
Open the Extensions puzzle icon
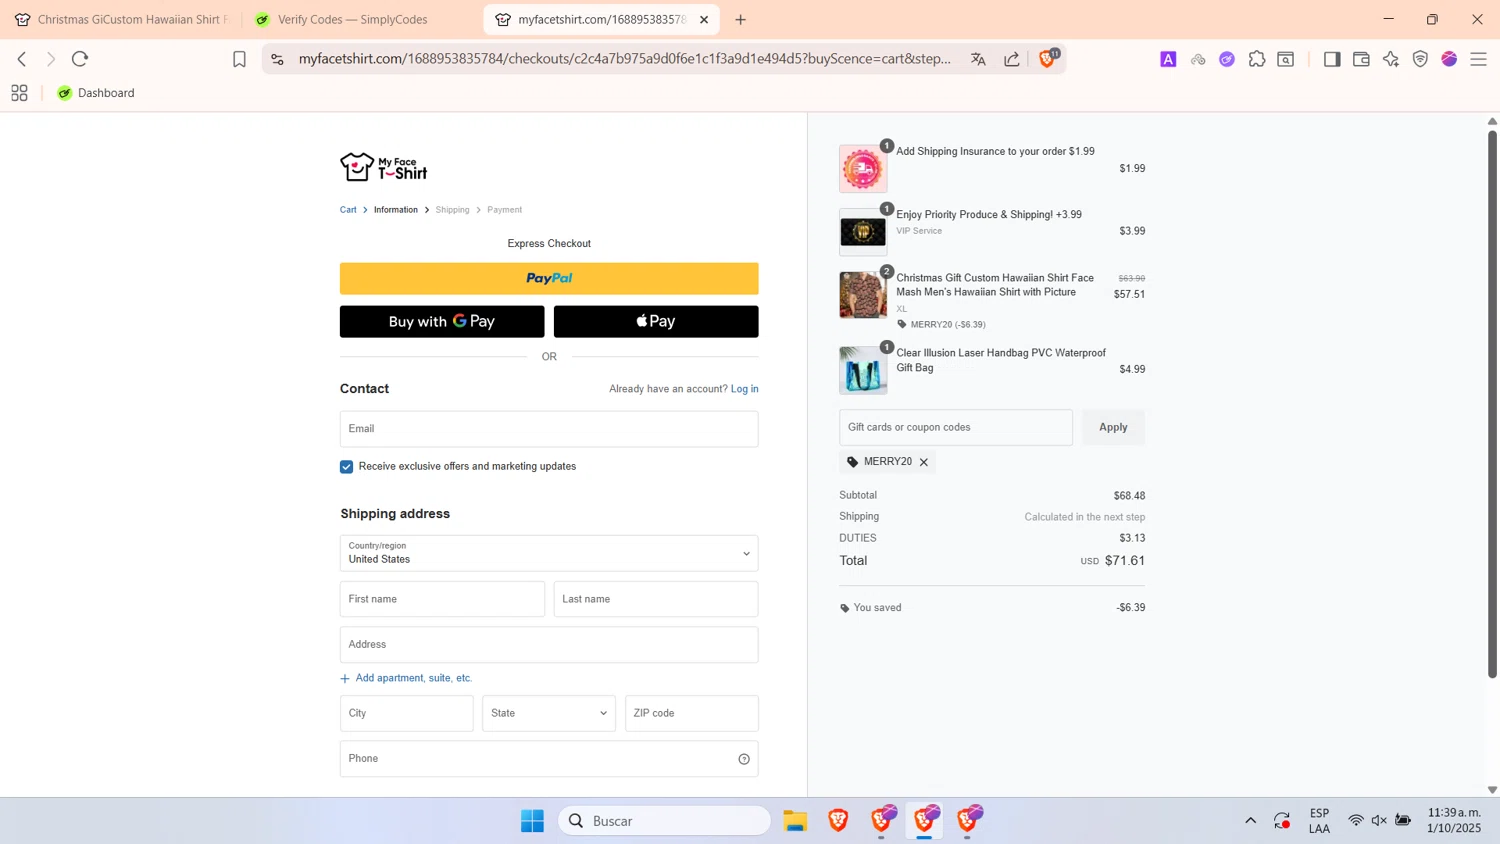[x=1257, y=59]
